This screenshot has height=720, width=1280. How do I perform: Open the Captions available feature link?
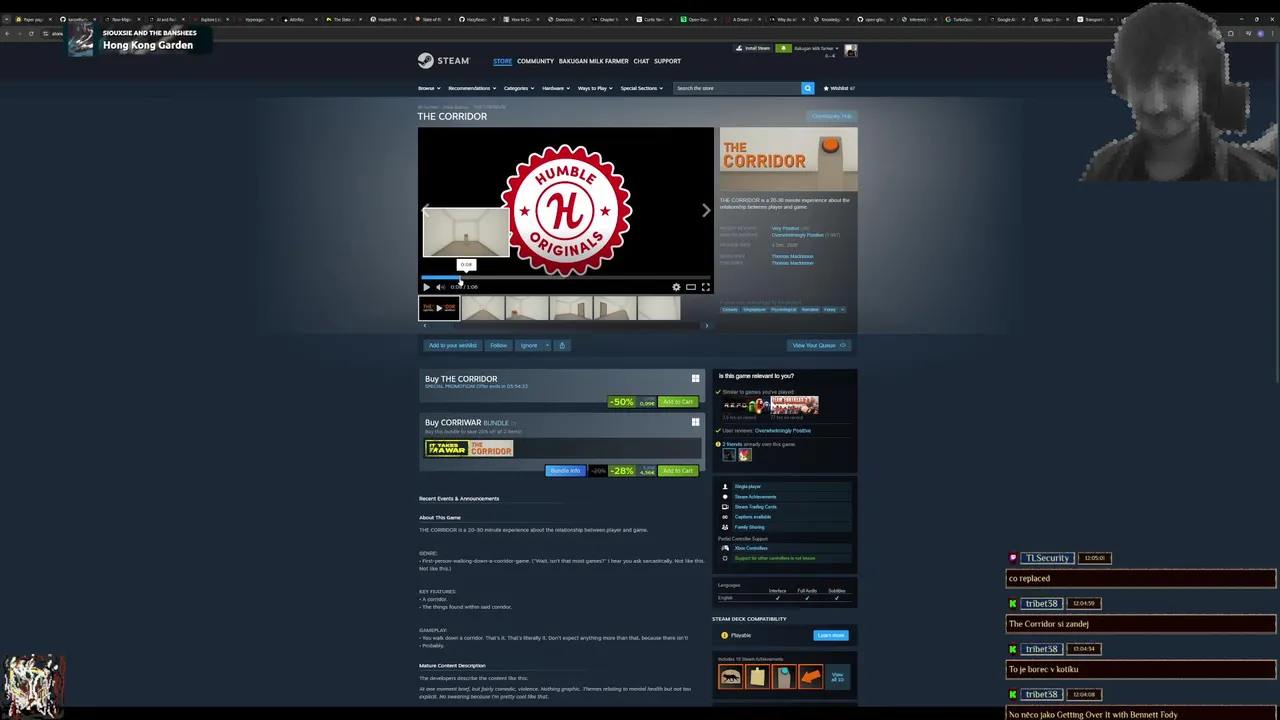[x=752, y=517]
